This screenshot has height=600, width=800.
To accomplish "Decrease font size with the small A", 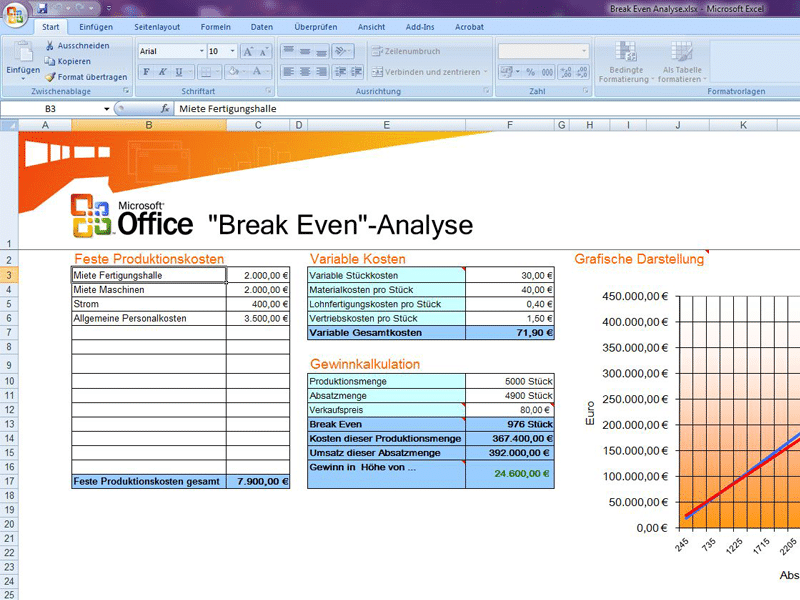I will (264, 52).
